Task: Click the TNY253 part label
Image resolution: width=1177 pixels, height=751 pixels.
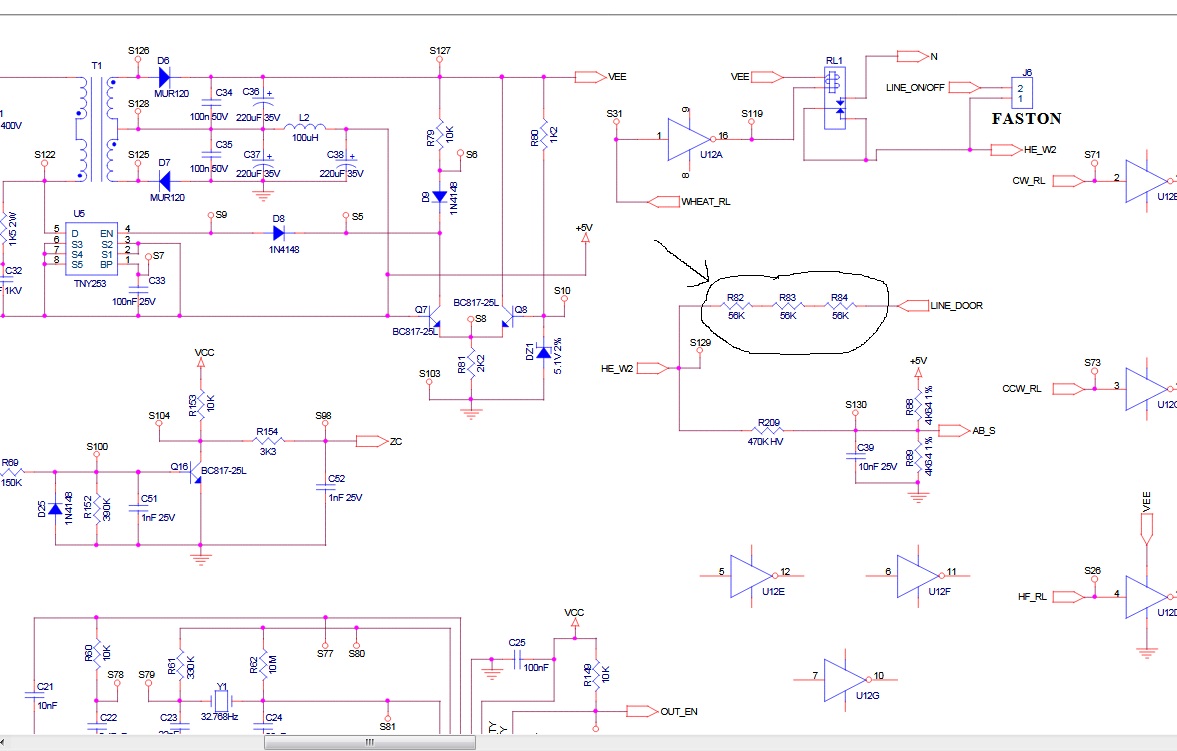Action: pyautogui.click(x=90, y=284)
